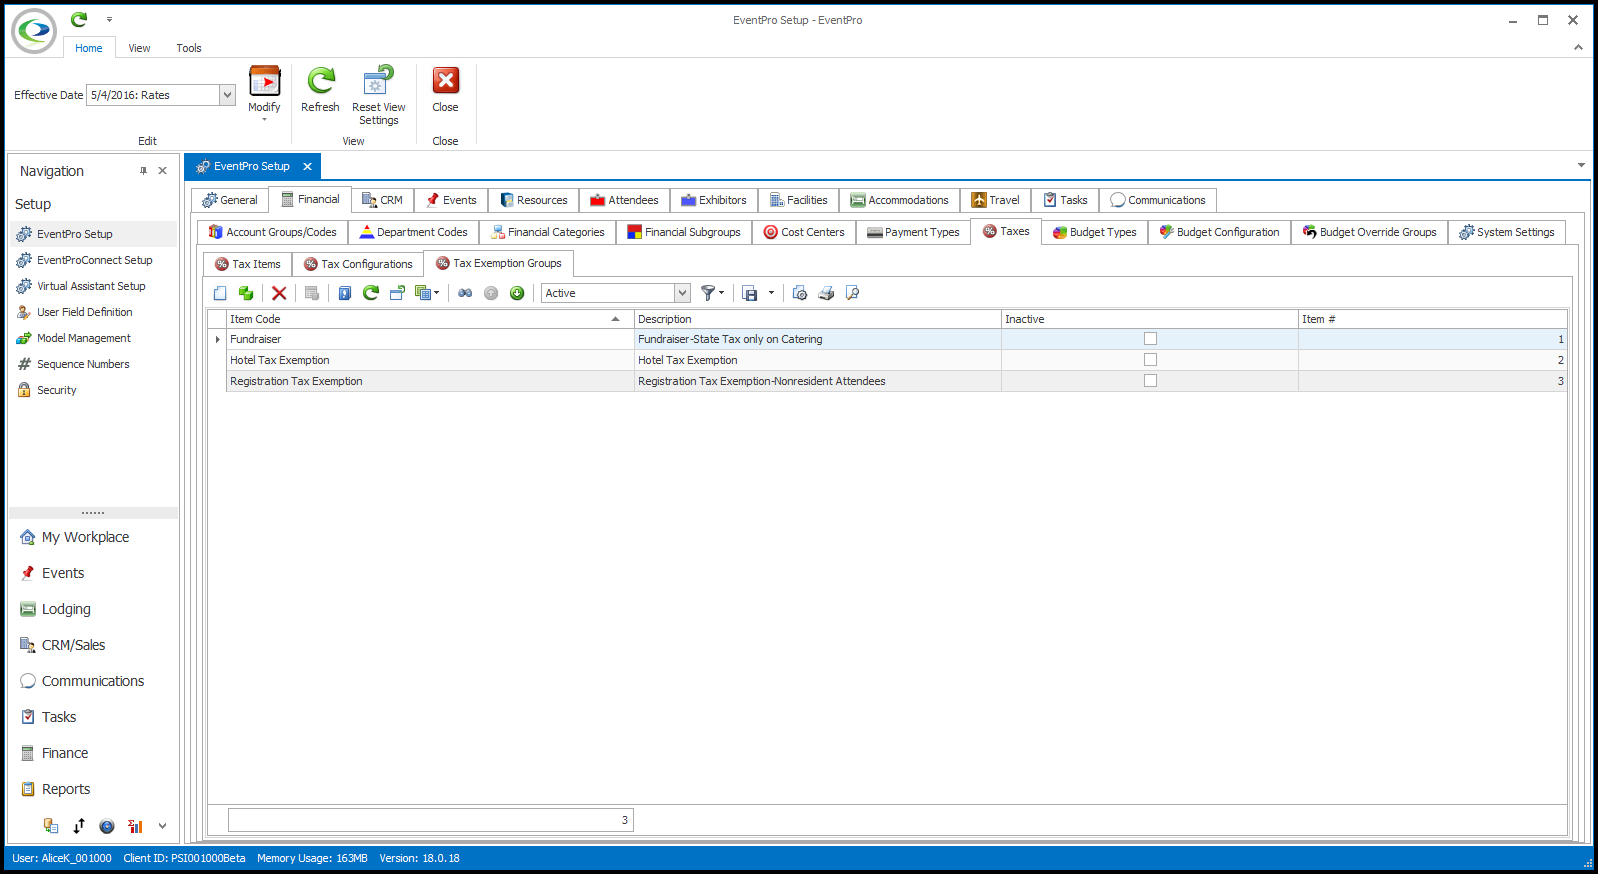1598x874 pixels.
Task: Open the Finance navigation group
Action: (x=65, y=753)
